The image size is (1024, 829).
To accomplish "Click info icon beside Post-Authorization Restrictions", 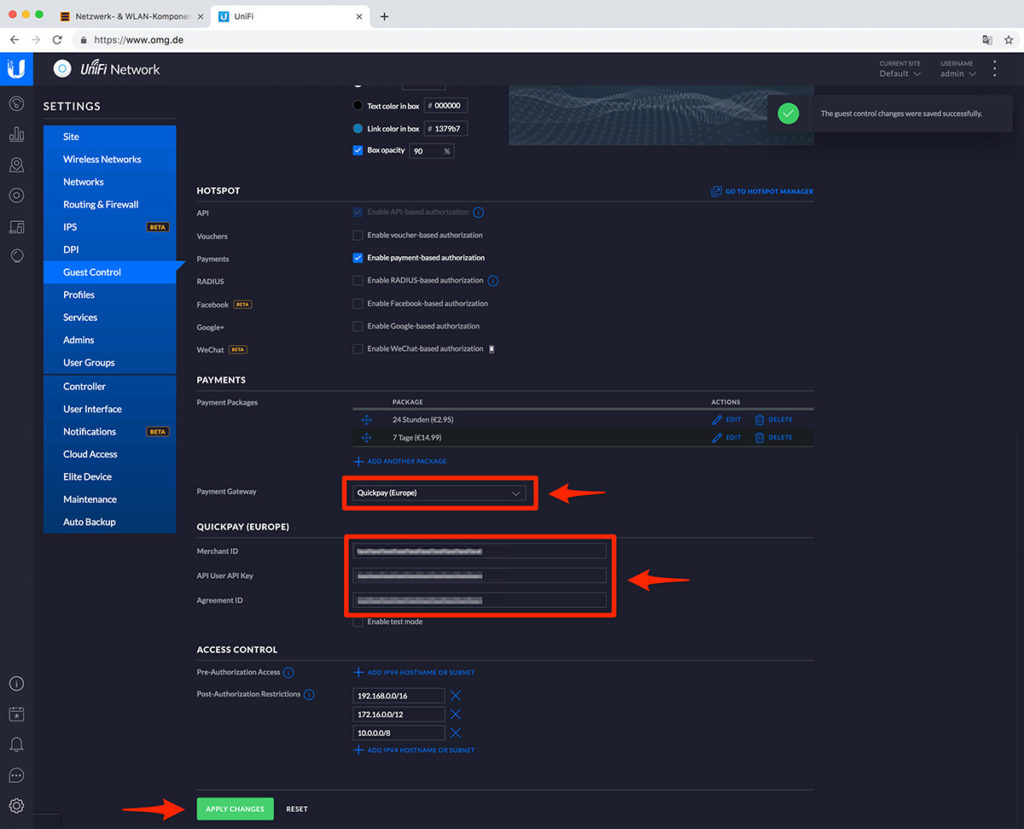I will pos(310,694).
